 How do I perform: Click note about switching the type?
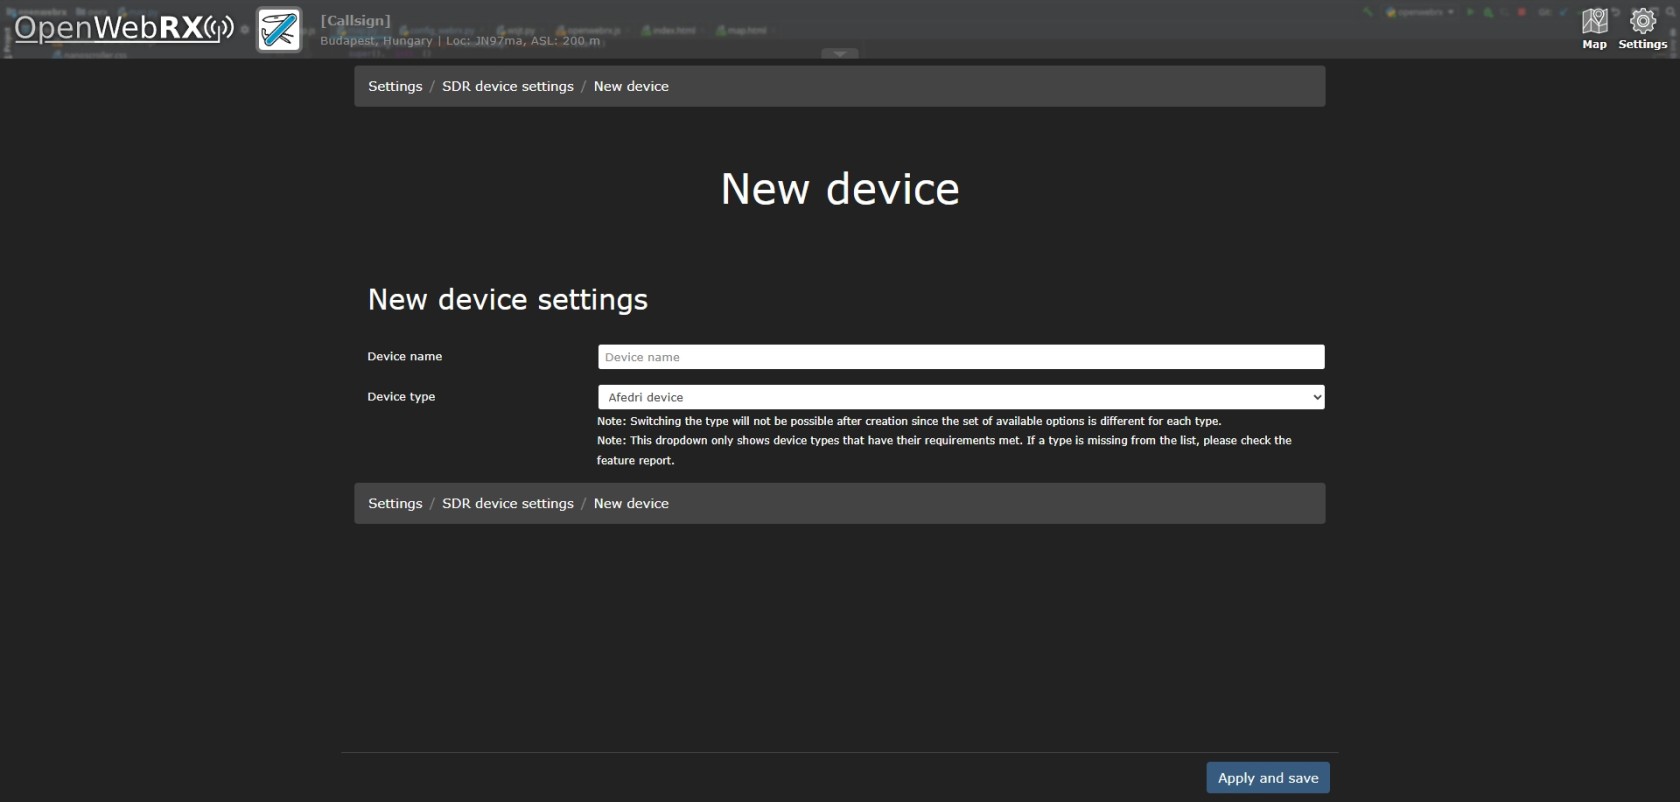tap(909, 421)
